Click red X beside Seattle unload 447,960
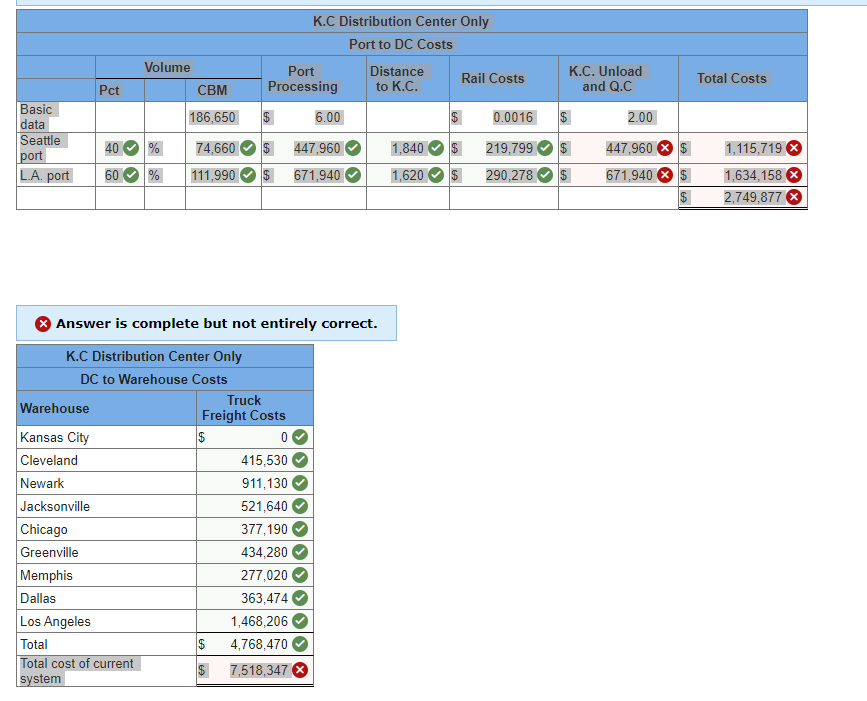 [665, 148]
